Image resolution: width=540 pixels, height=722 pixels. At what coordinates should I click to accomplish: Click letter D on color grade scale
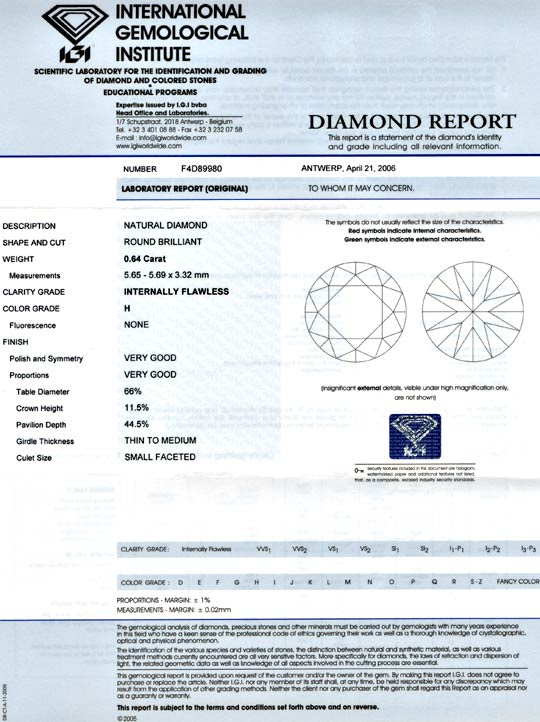coord(180,582)
